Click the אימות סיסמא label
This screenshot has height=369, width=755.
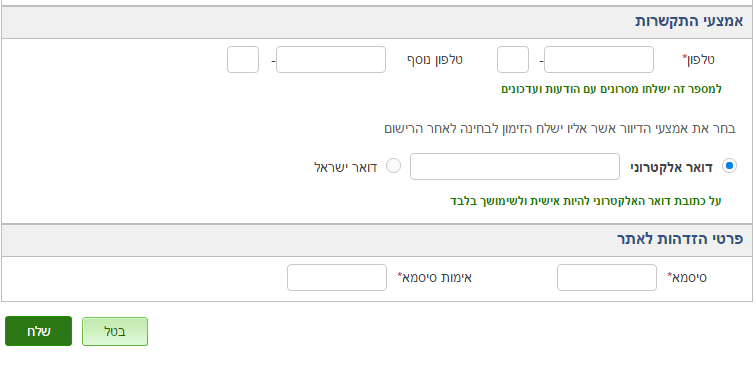coord(434,277)
